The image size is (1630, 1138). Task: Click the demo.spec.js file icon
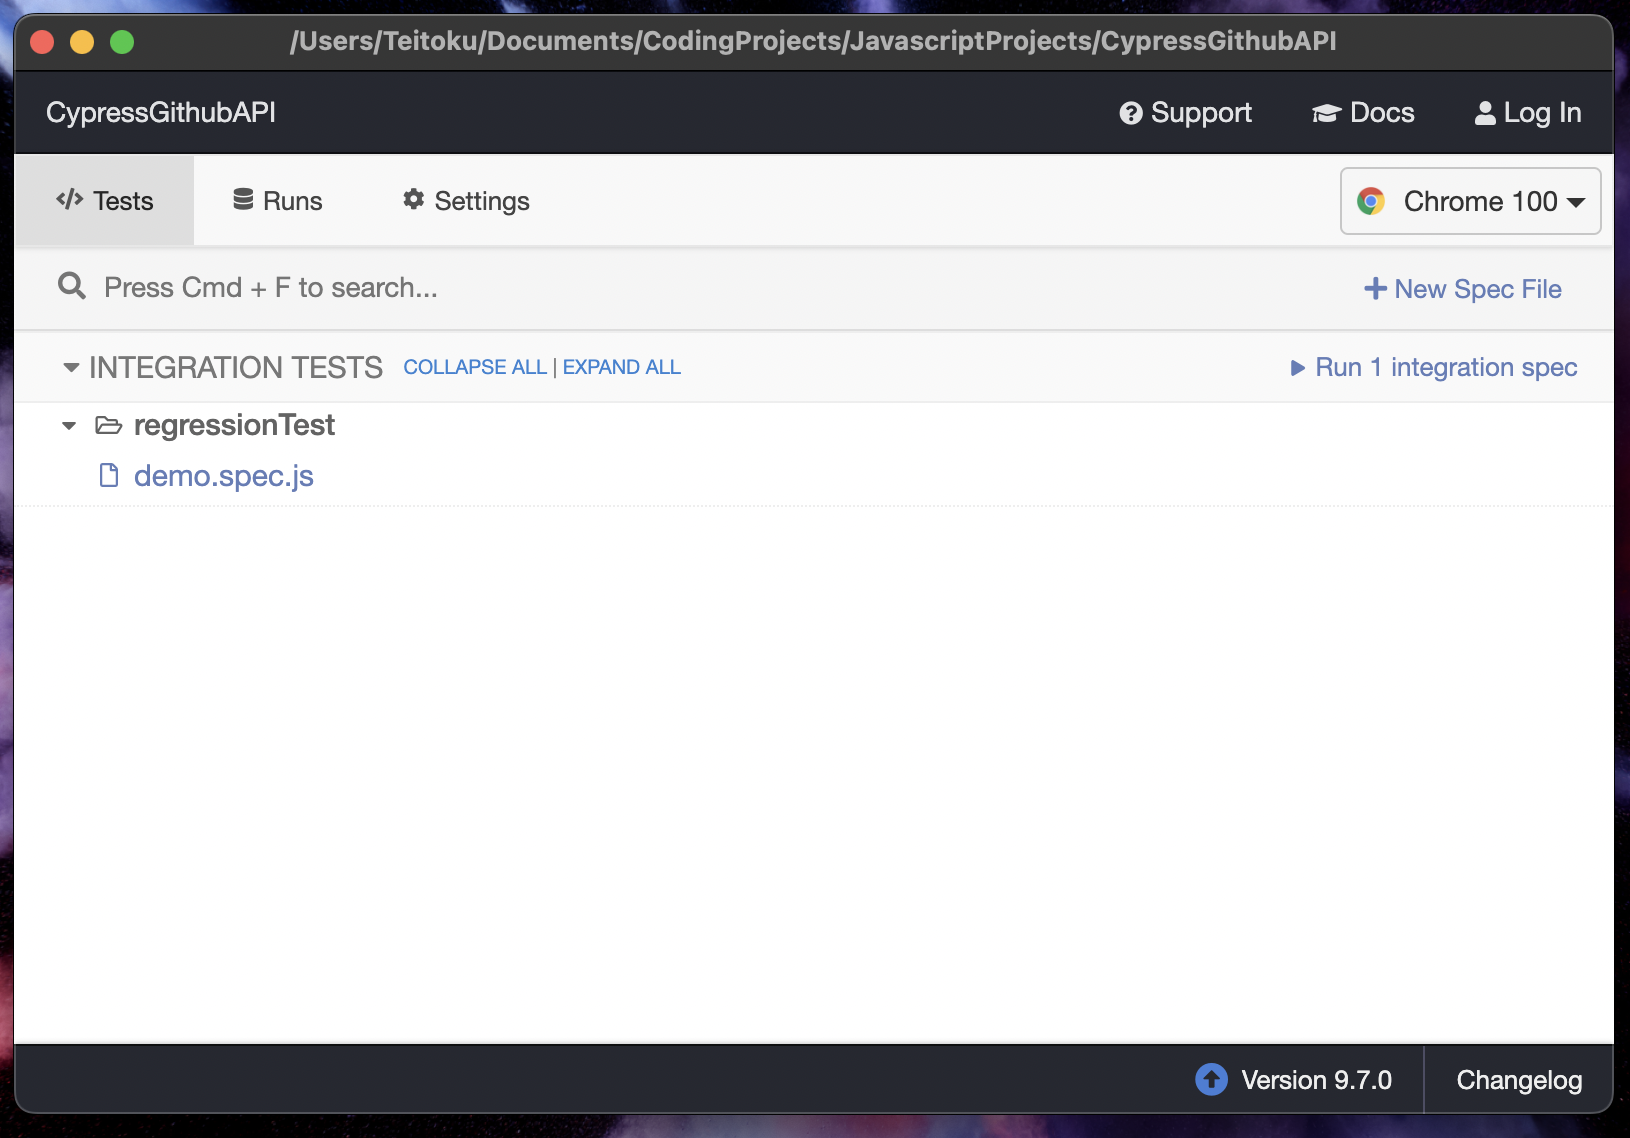coord(109,475)
